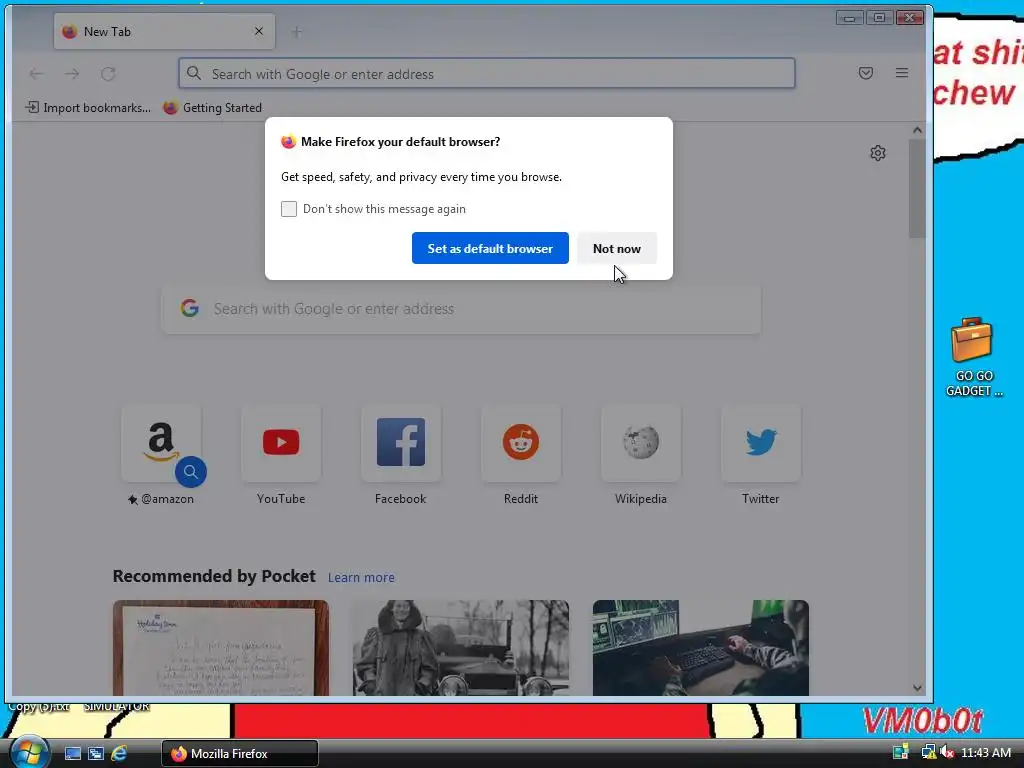This screenshot has height=768, width=1024.
Task: Click Switch between windows quick launch icon
Action: (x=96, y=754)
